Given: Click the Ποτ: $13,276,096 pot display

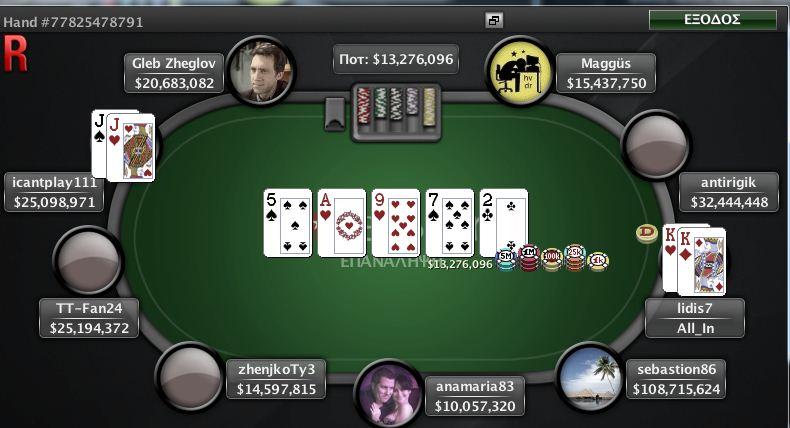Looking at the screenshot, I should (396, 59).
